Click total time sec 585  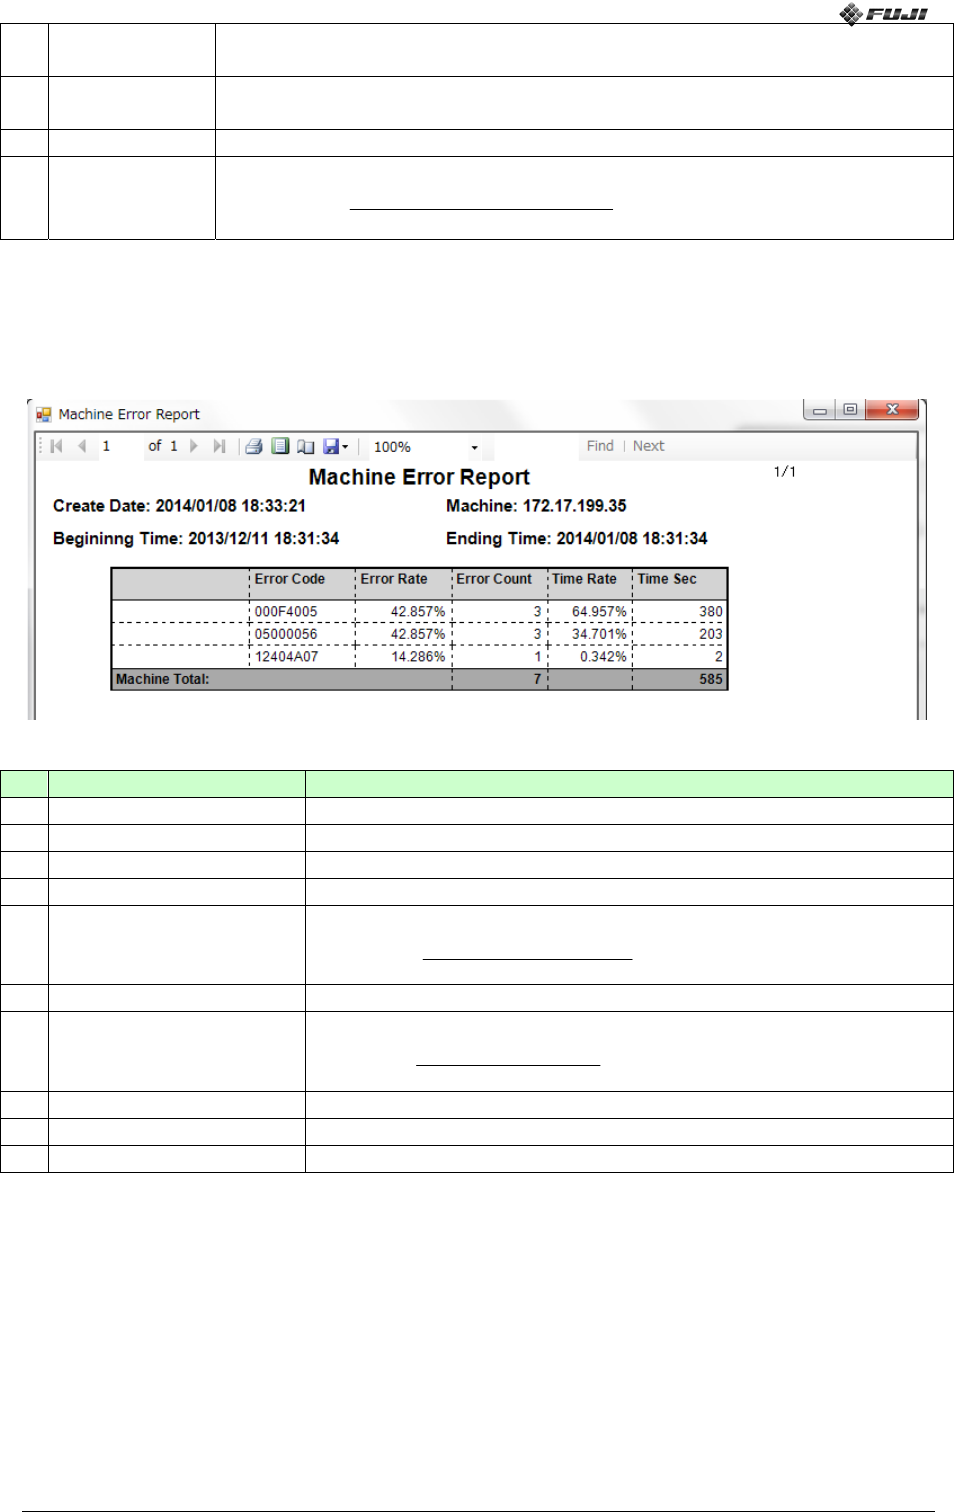pyautogui.click(x=711, y=679)
